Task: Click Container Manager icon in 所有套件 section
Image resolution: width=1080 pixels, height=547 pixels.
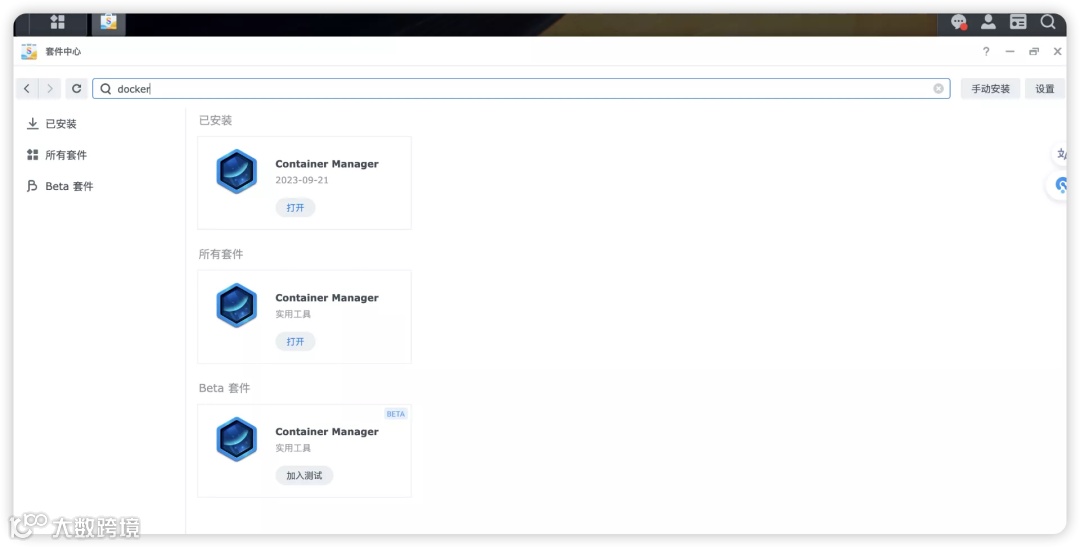Action: coord(236,305)
